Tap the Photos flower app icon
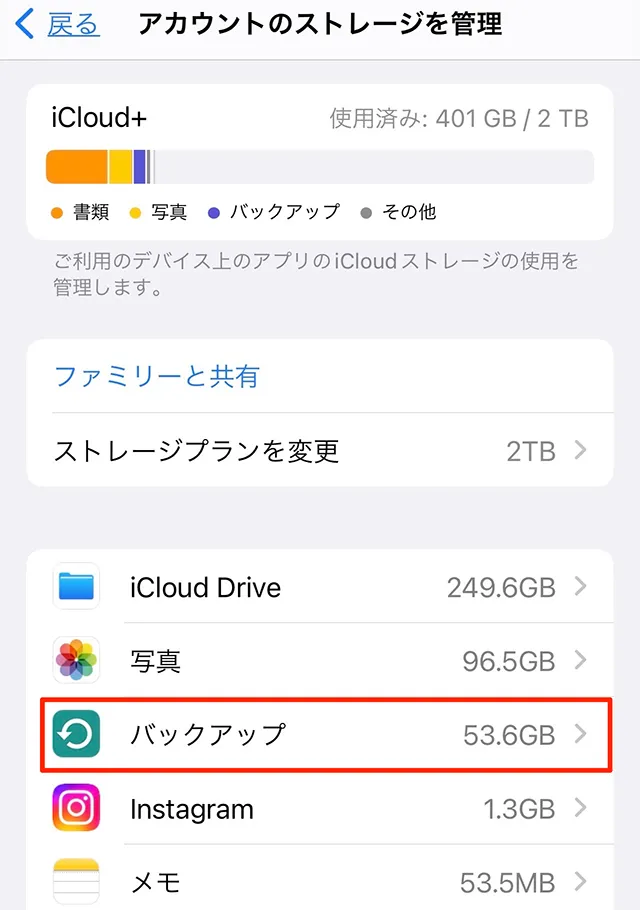The height and width of the screenshot is (910, 640). pyautogui.click(x=76, y=661)
